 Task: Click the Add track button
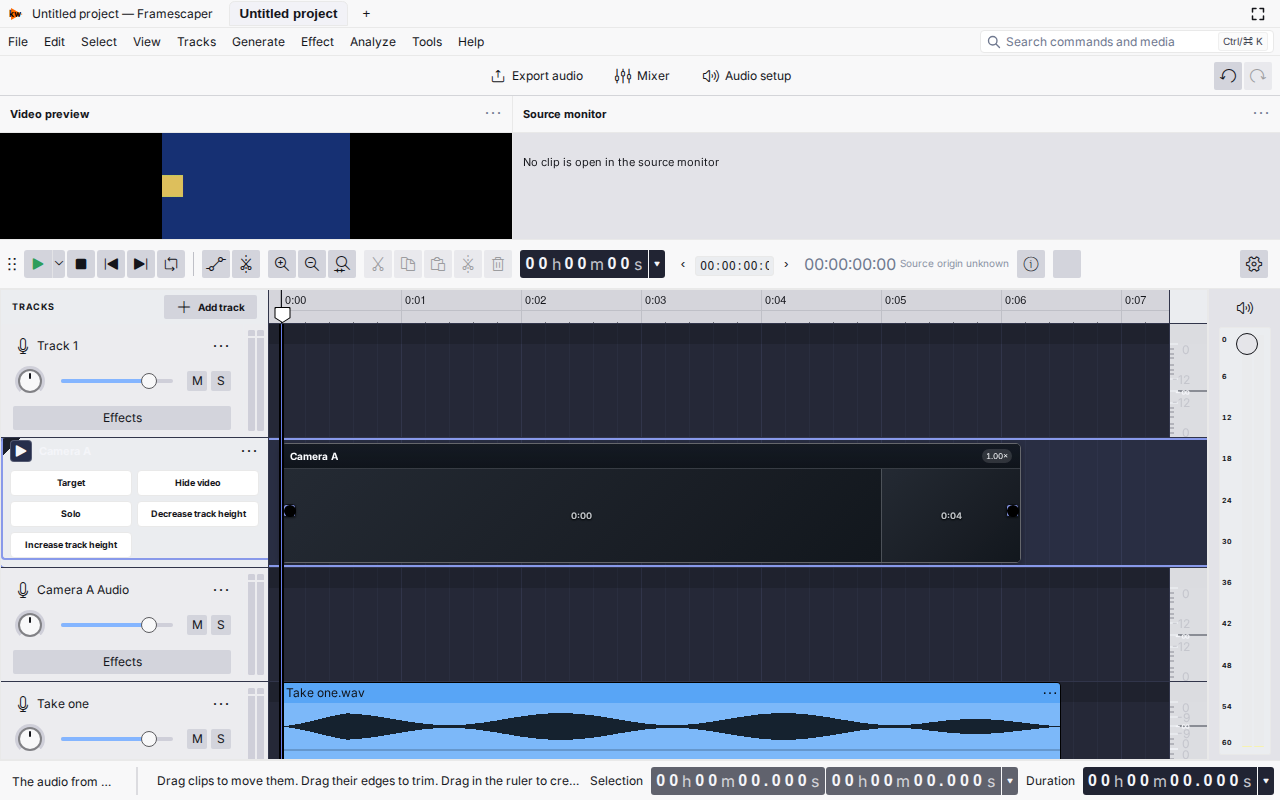point(210,307)
